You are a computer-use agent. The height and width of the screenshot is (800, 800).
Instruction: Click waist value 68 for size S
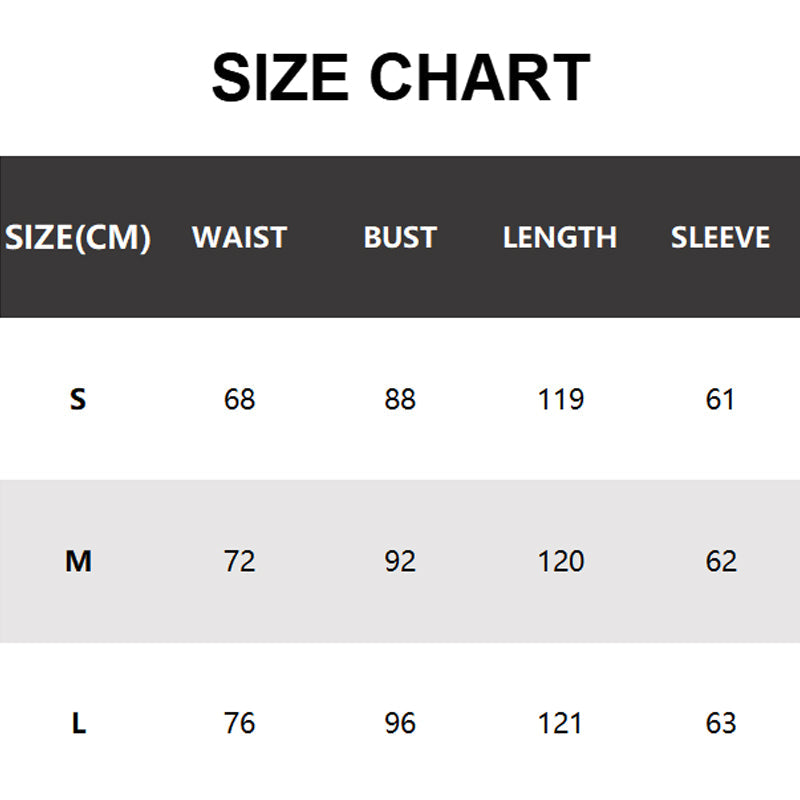240,400
